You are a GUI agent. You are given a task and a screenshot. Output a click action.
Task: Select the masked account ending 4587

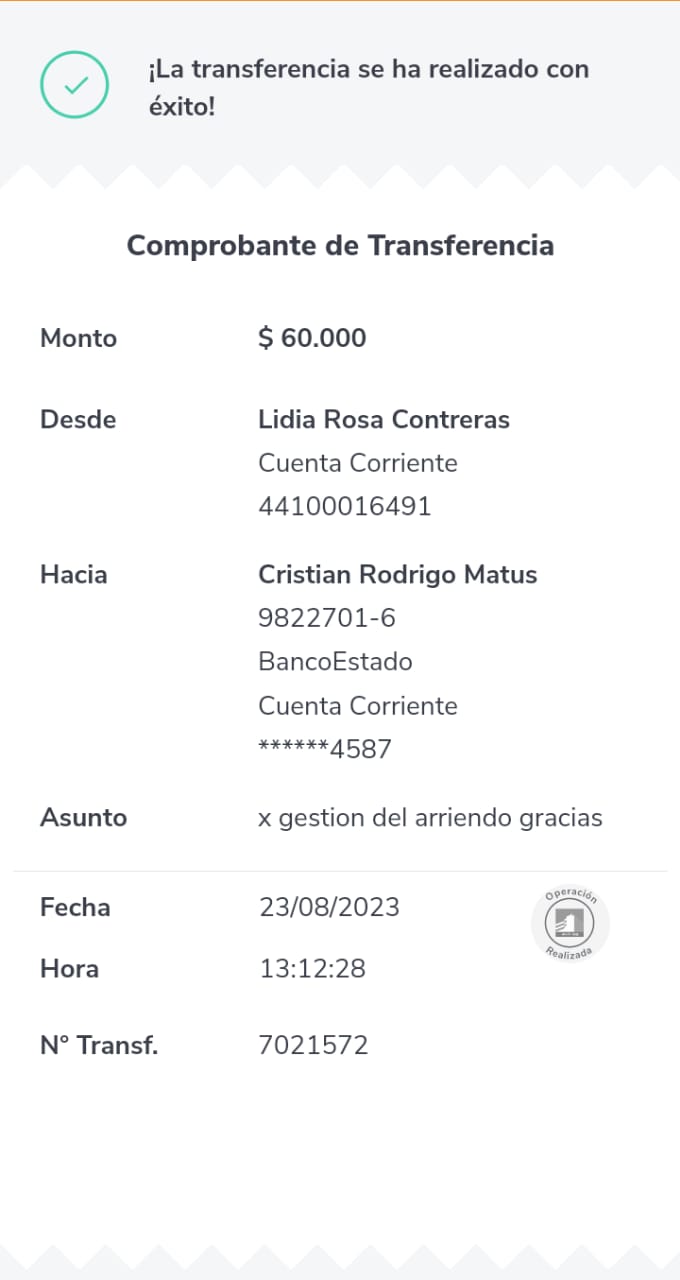tap(325, 749)
